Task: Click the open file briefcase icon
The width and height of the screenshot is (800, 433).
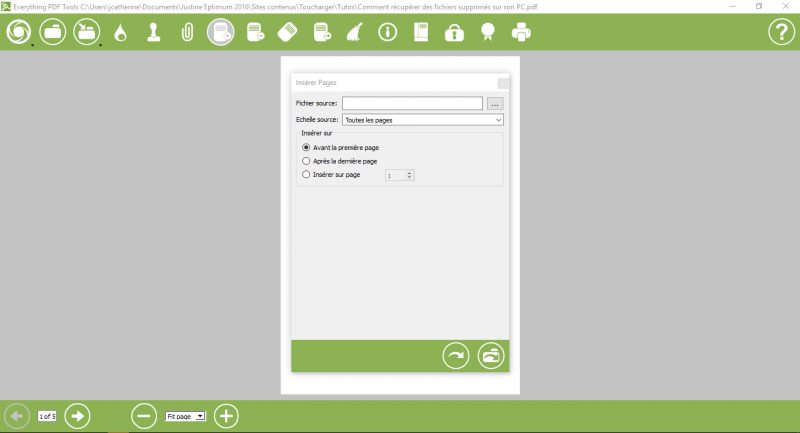Action: point(53,32)
